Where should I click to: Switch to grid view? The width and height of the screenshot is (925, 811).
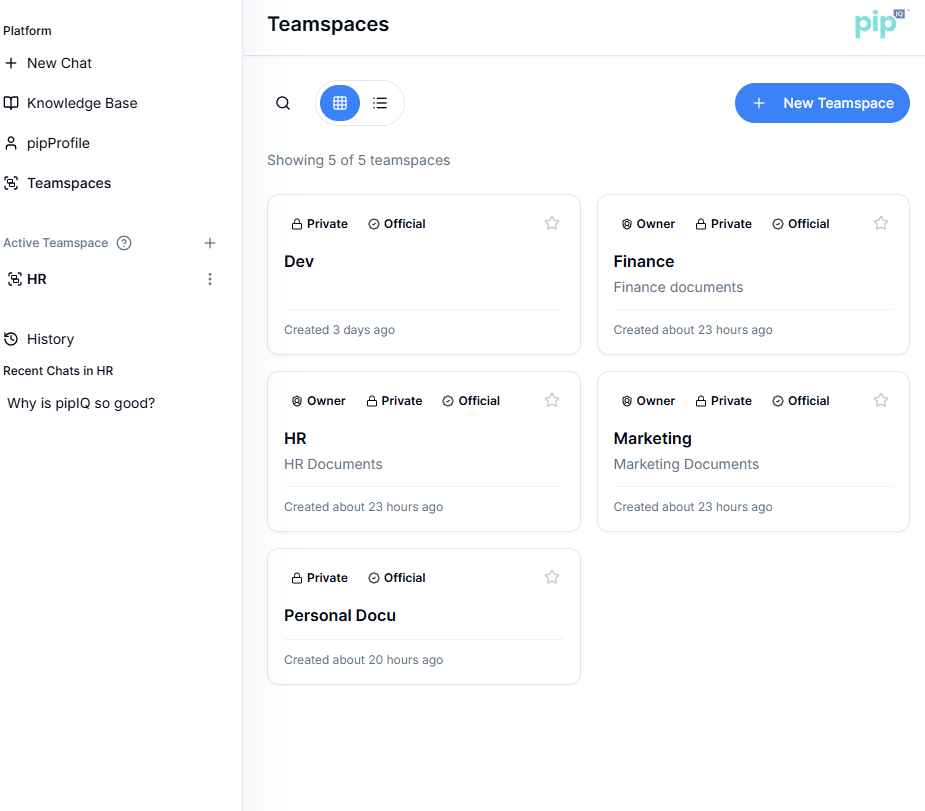tap(340, 103)
